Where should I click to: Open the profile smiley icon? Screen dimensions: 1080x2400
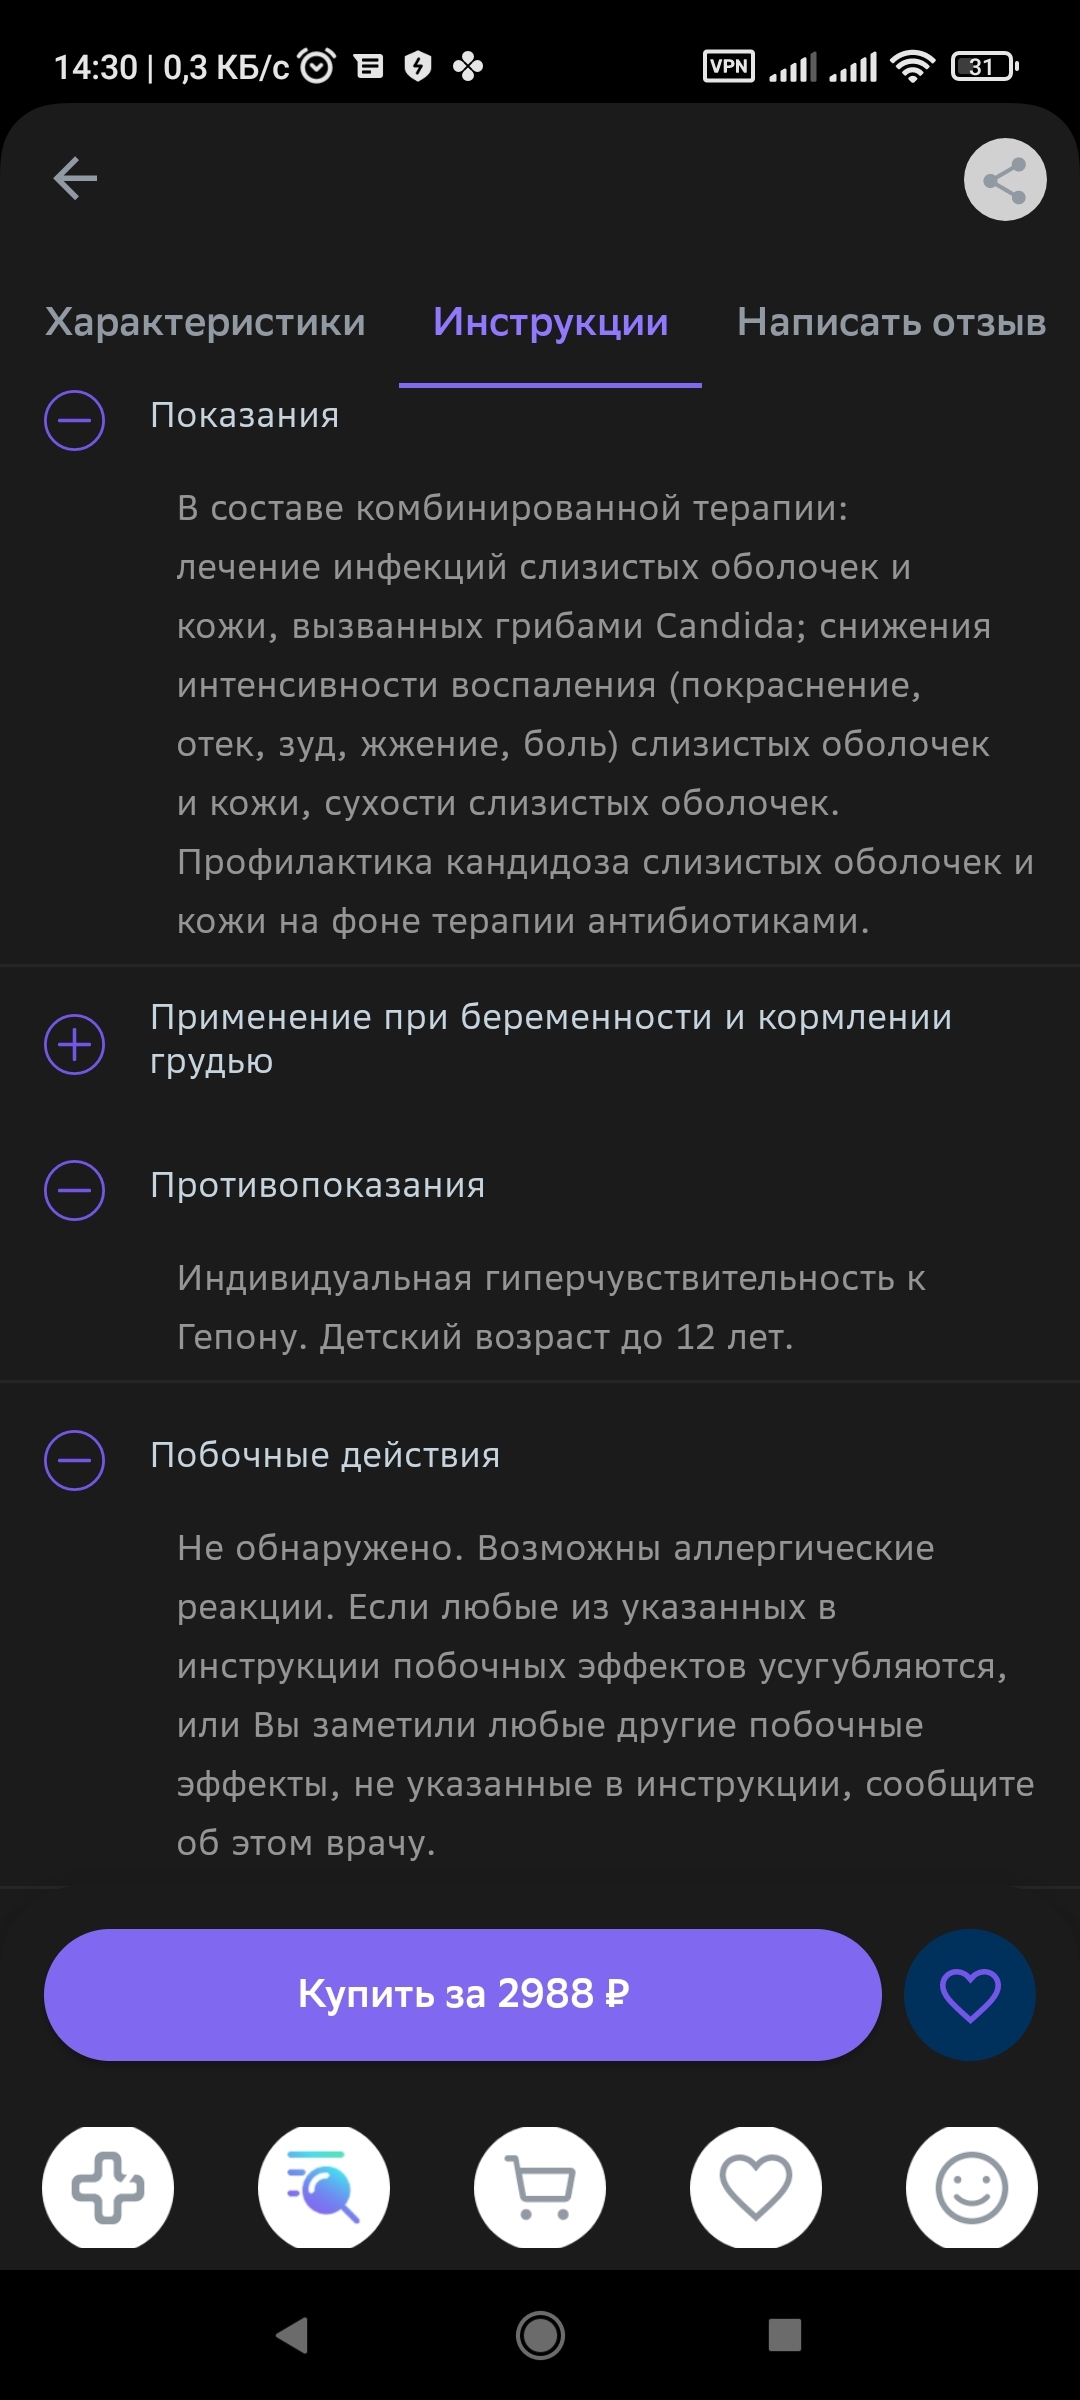tap(971, 2187)
